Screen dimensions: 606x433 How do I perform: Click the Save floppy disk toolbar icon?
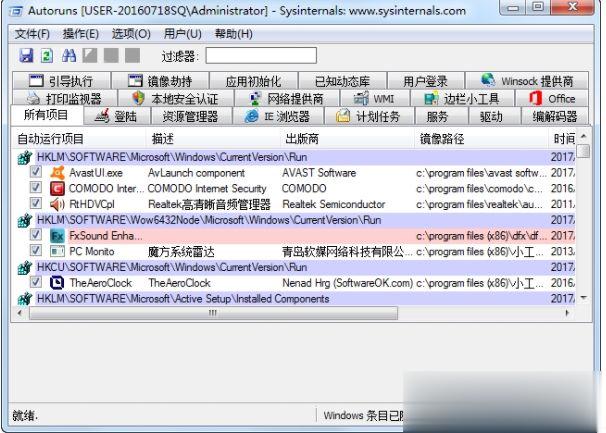pos(26,56)
